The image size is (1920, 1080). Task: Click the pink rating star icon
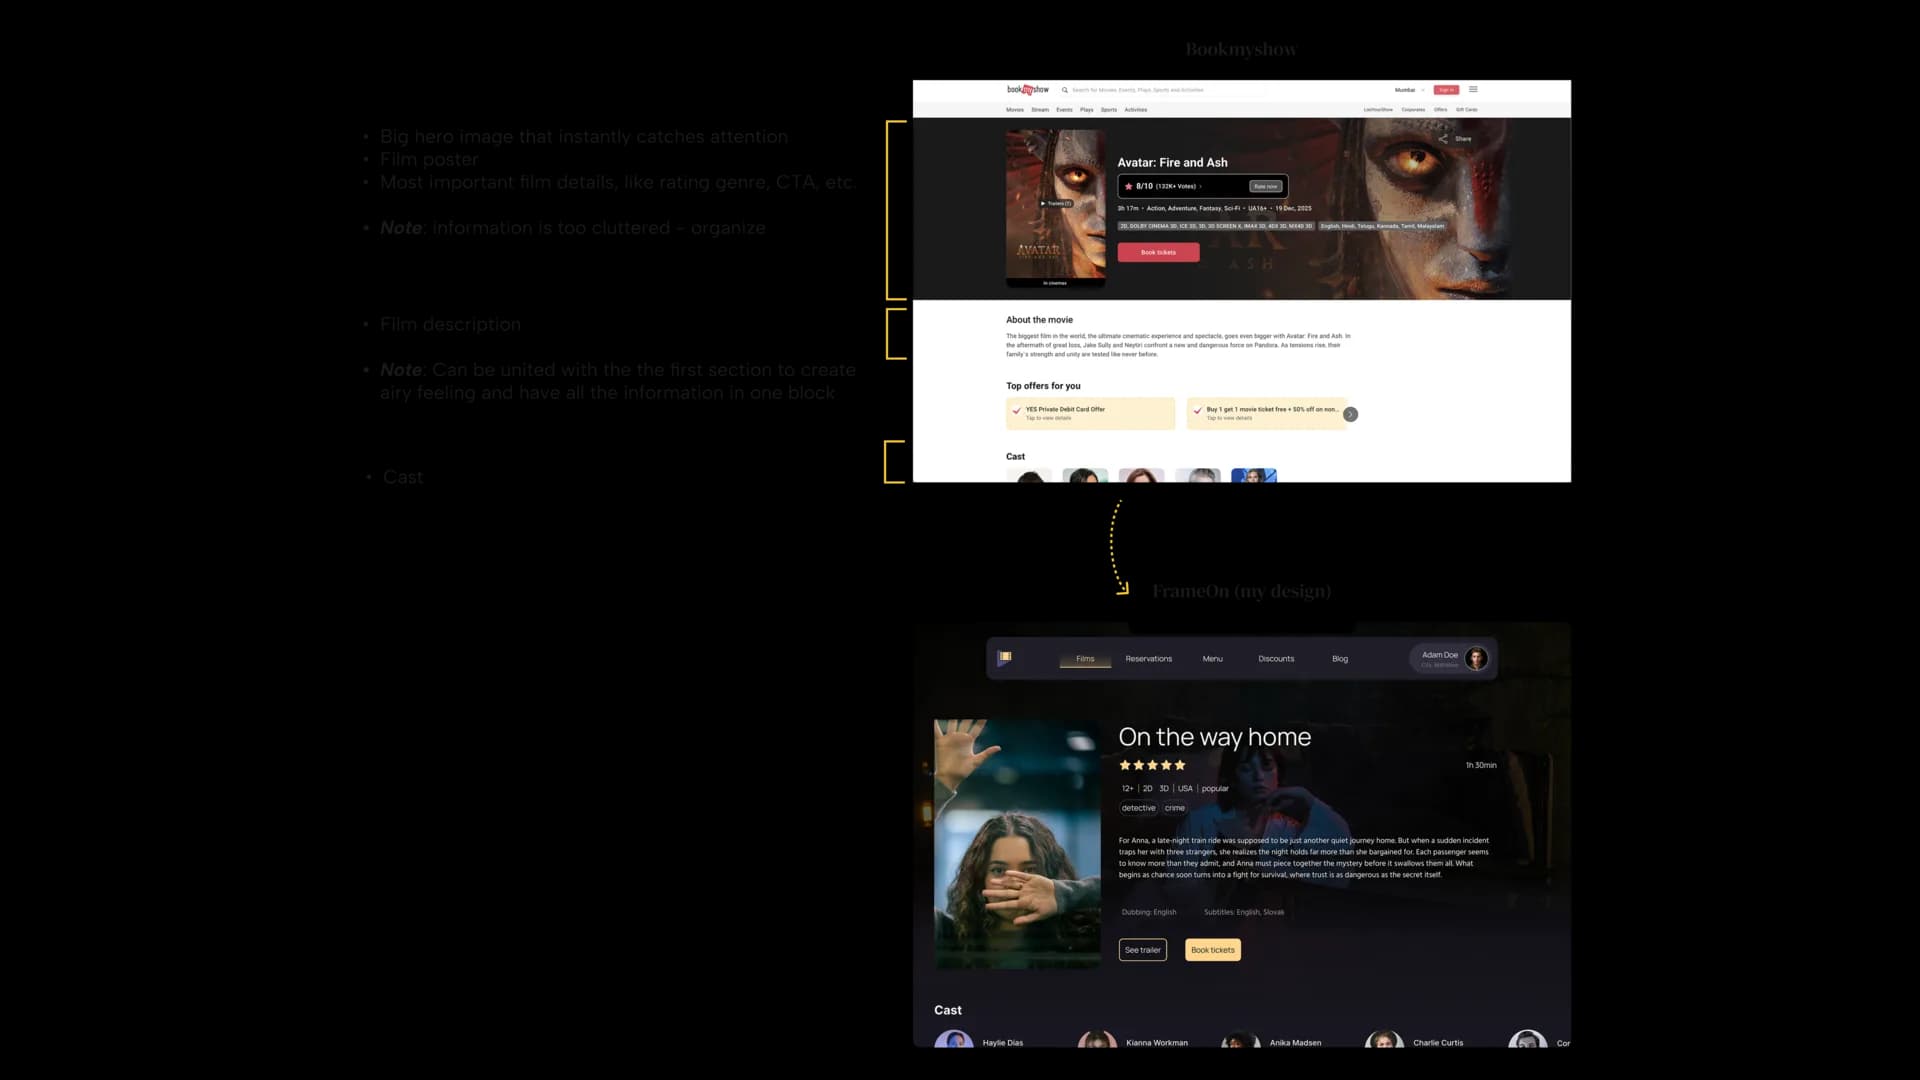point(1128,186)
